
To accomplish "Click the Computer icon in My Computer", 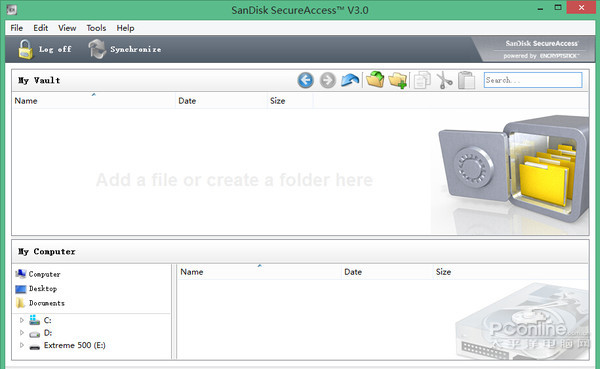I will (21, 274).
